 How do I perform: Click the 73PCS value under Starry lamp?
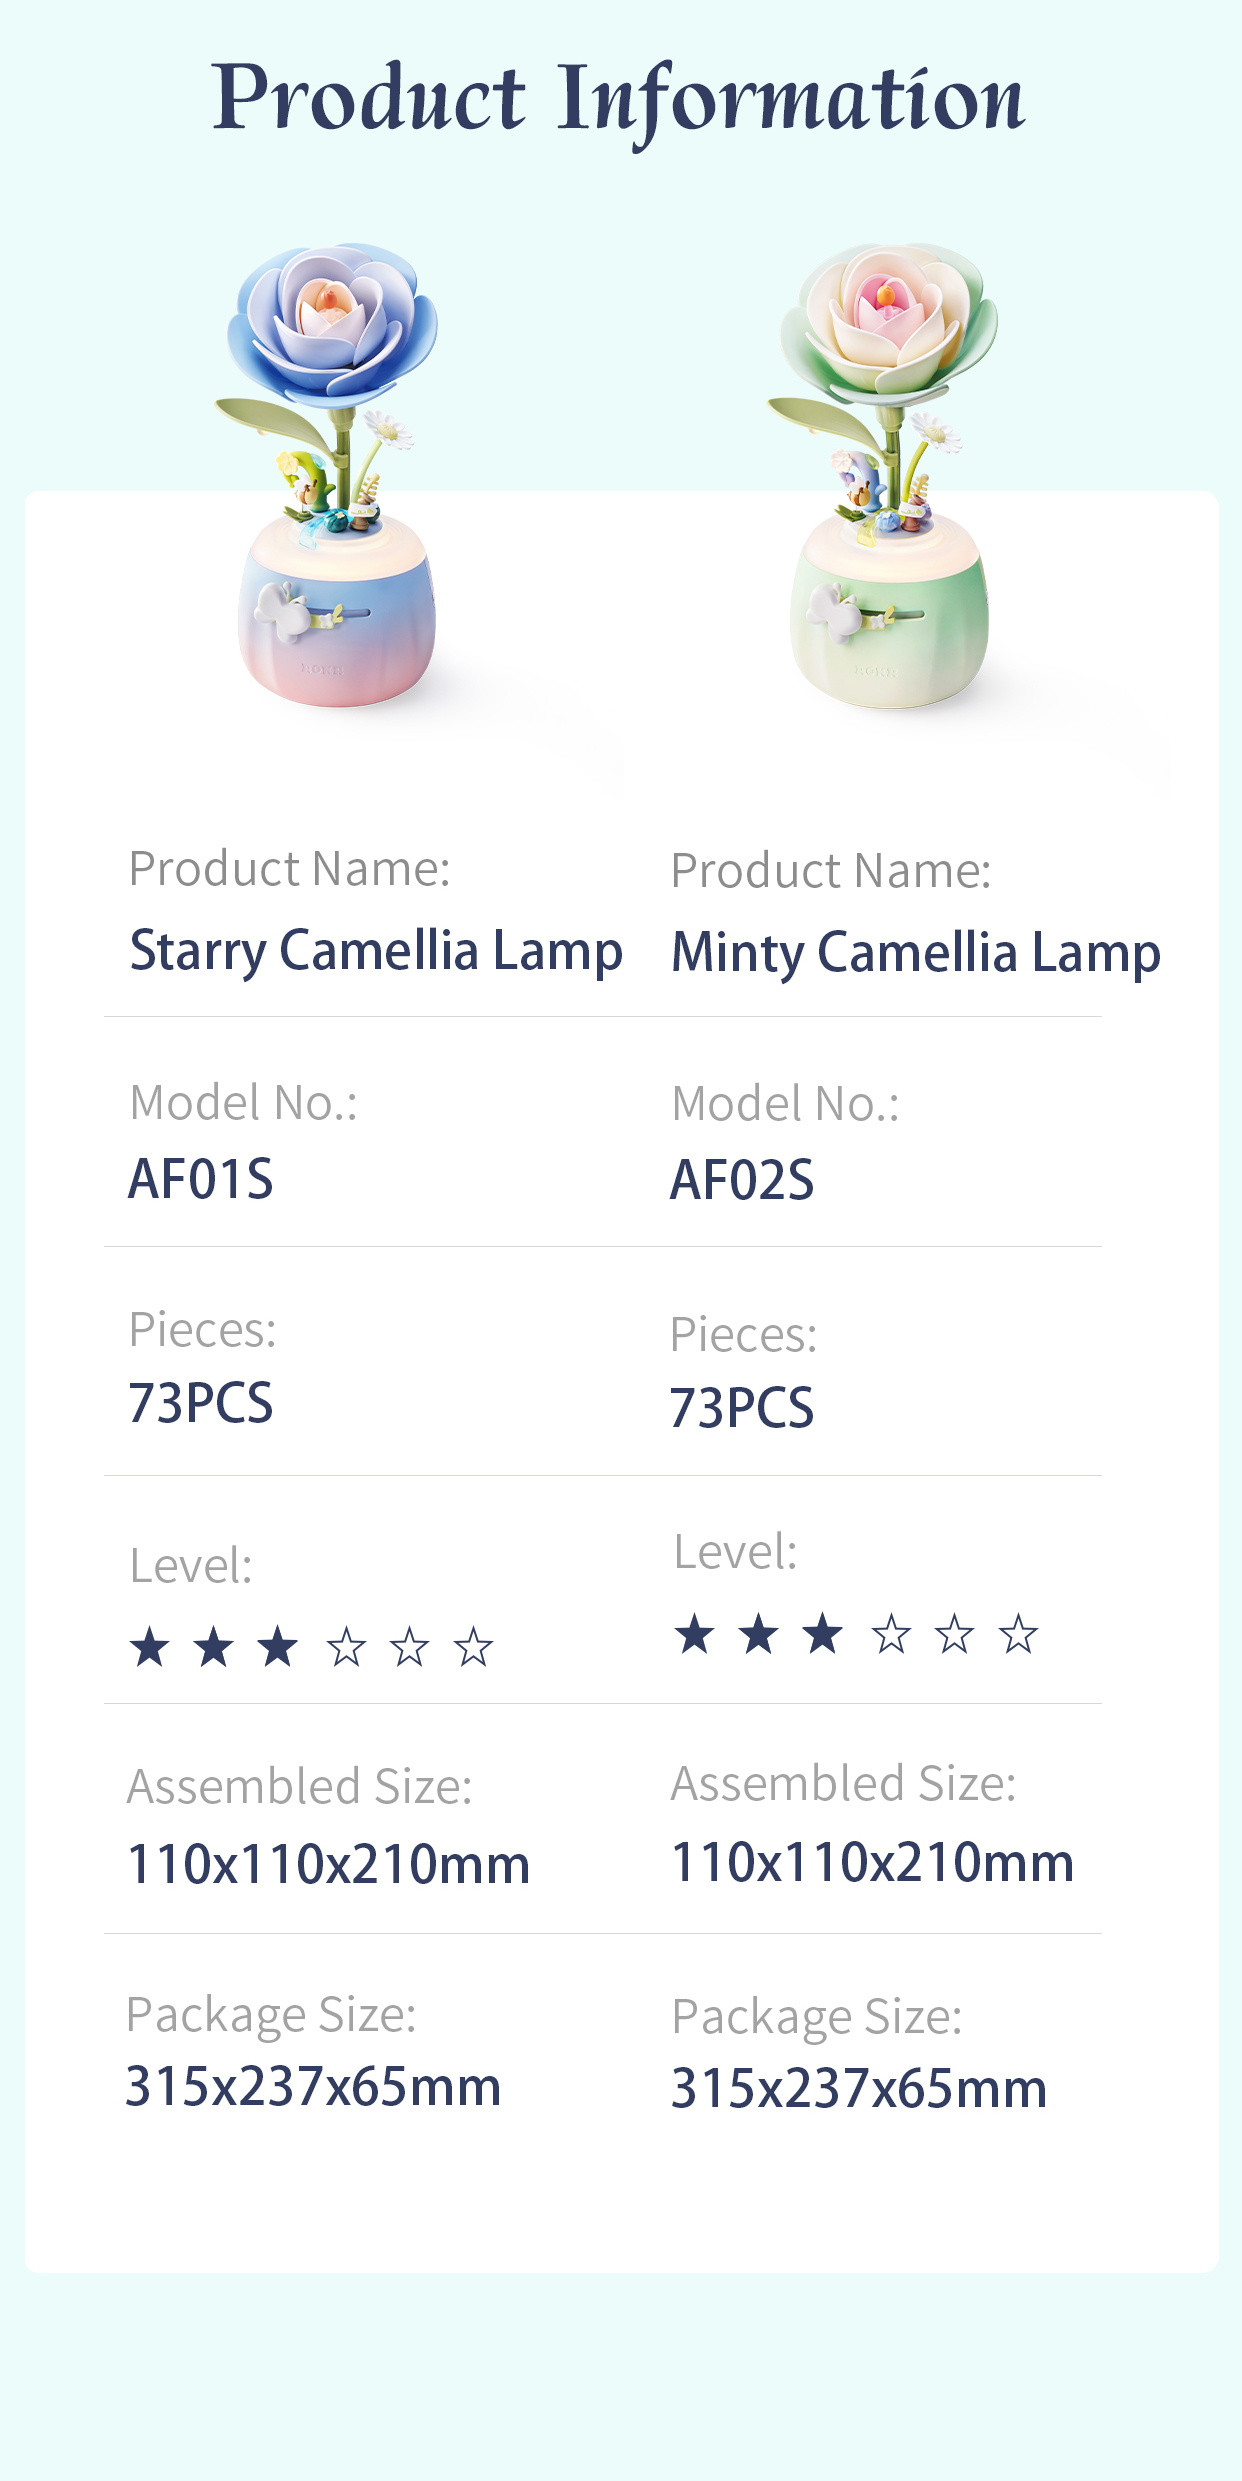pyautogui.click(x=201, y=1403)
